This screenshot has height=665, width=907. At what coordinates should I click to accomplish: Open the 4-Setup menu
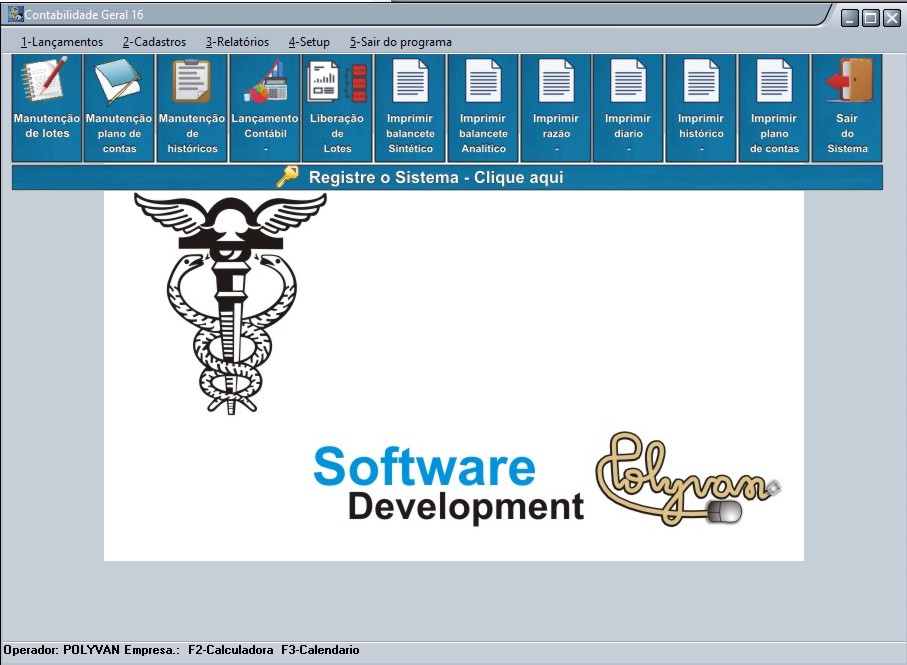coord(309,42)
